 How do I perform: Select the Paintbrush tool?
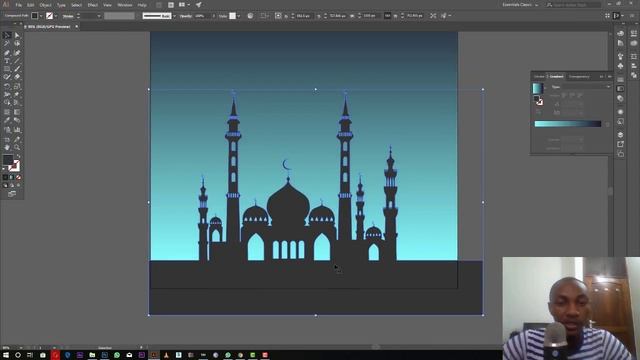click(x=17, y=69)
